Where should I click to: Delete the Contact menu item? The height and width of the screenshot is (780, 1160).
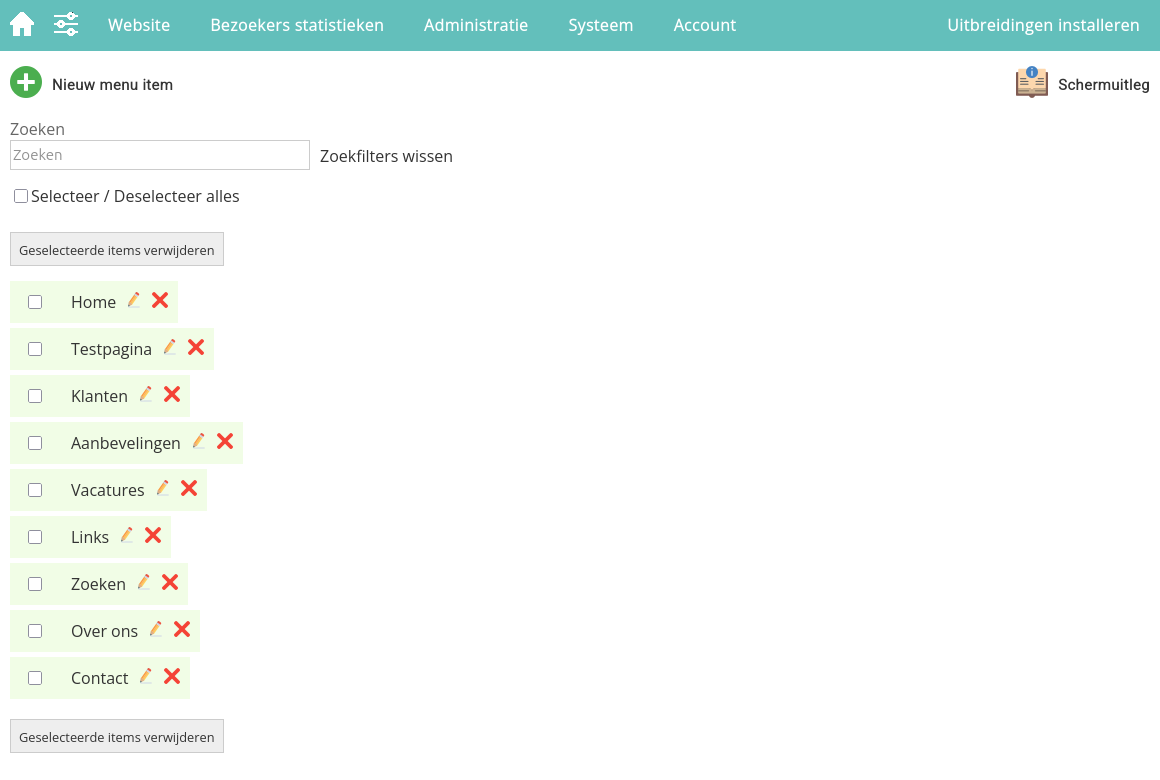[172, 676]
